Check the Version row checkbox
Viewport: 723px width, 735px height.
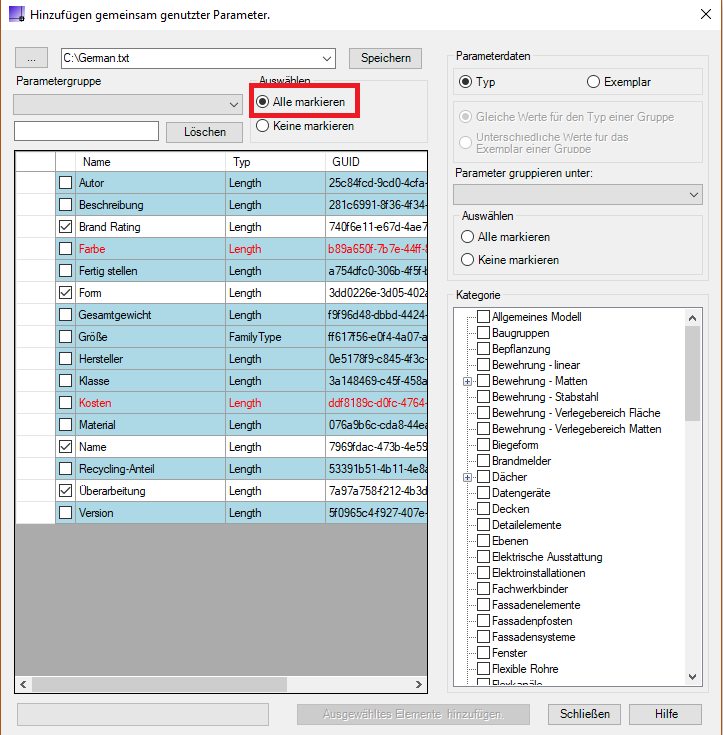(66, 513)
